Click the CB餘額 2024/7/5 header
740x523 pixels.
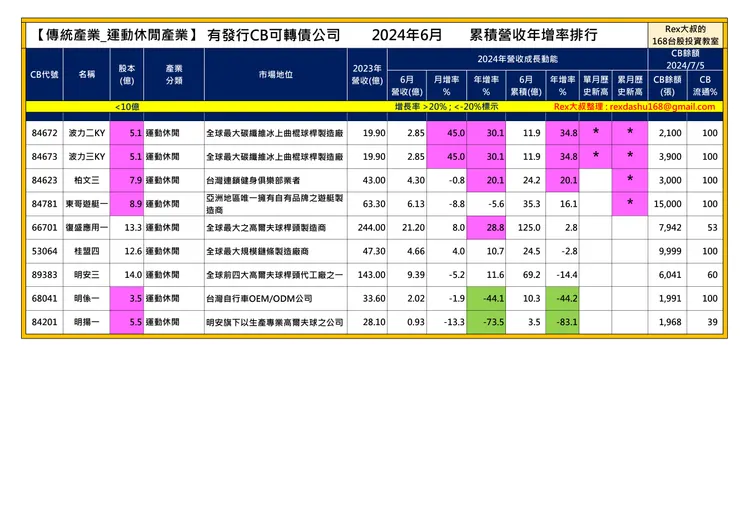[685, 59]
